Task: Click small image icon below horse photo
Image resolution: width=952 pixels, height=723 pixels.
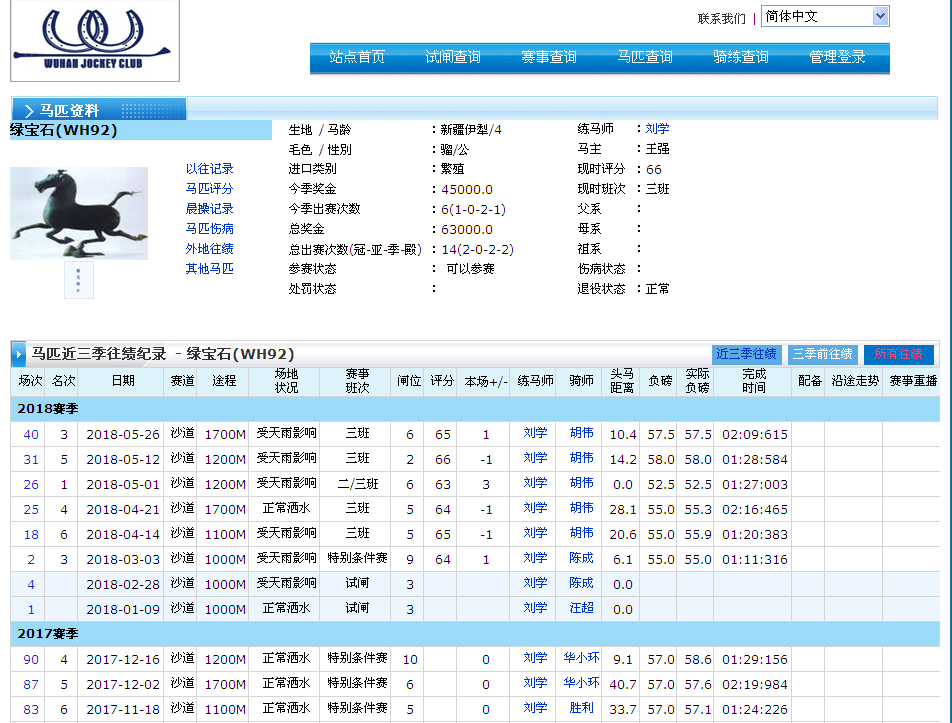Action: [79, 280]
